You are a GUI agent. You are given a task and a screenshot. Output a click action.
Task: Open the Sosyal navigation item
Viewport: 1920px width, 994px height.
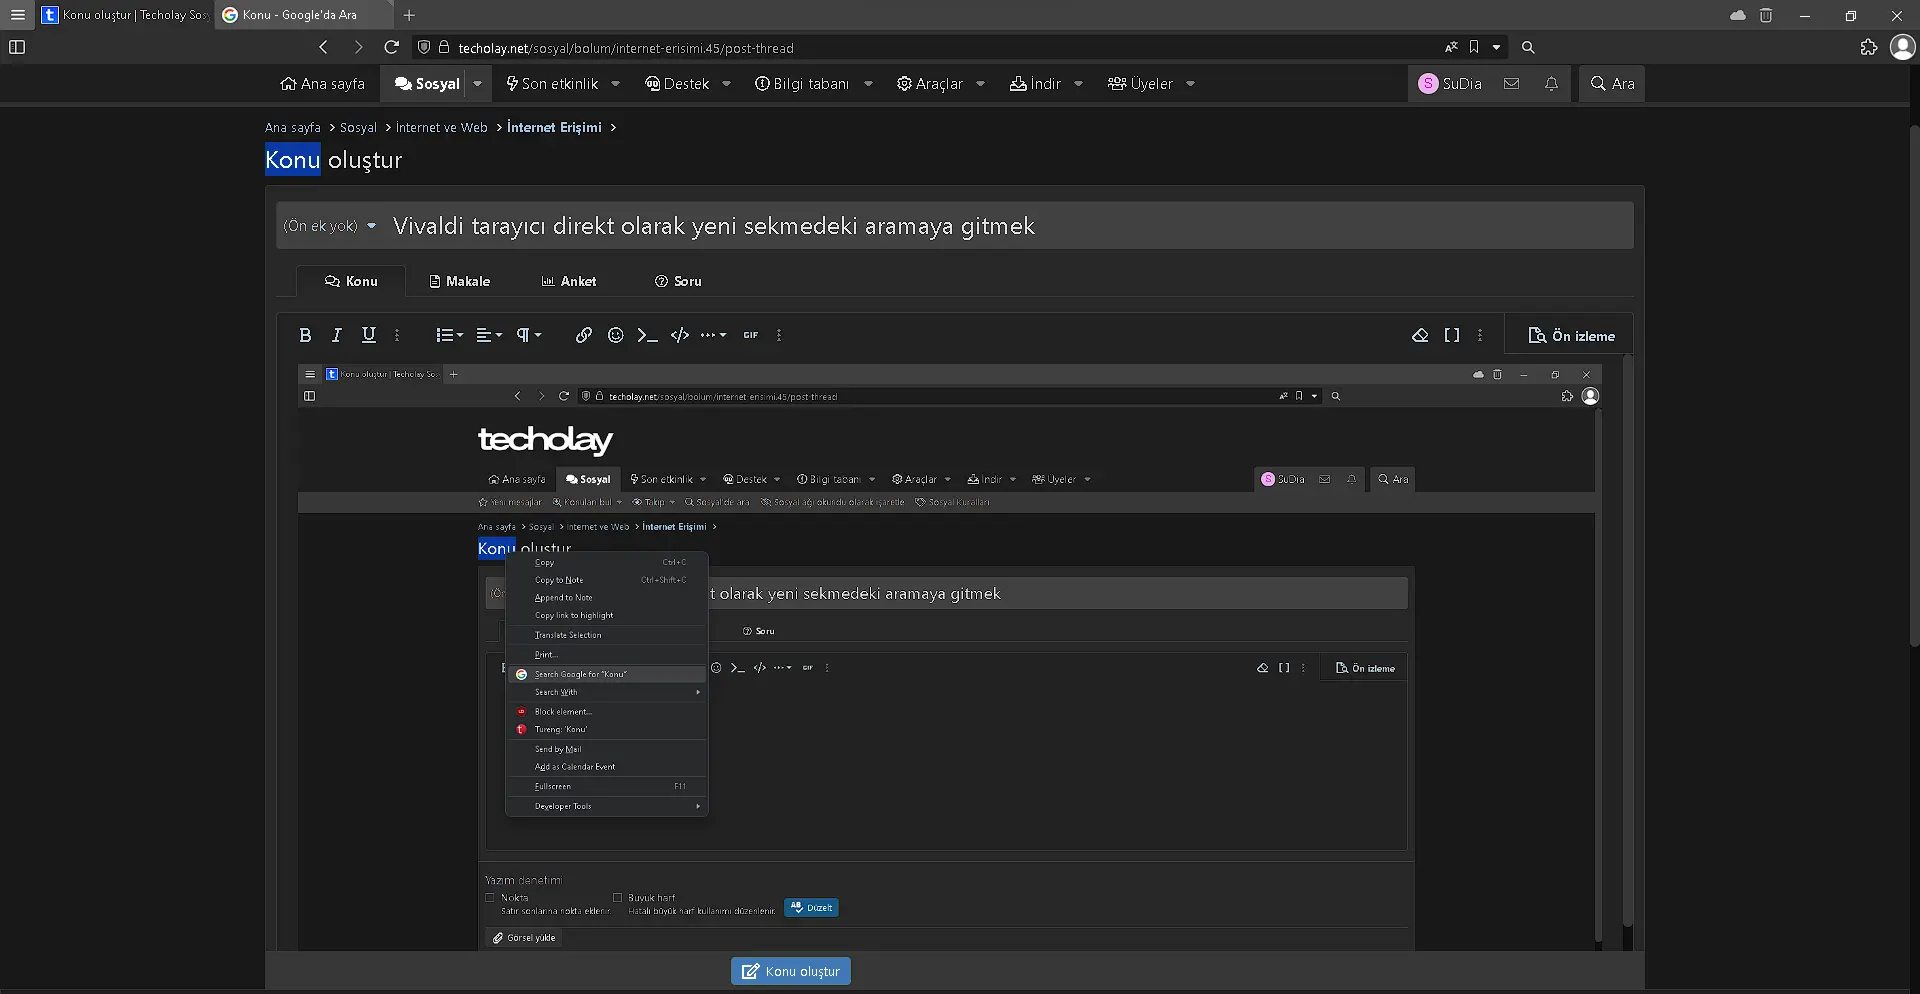427,84
